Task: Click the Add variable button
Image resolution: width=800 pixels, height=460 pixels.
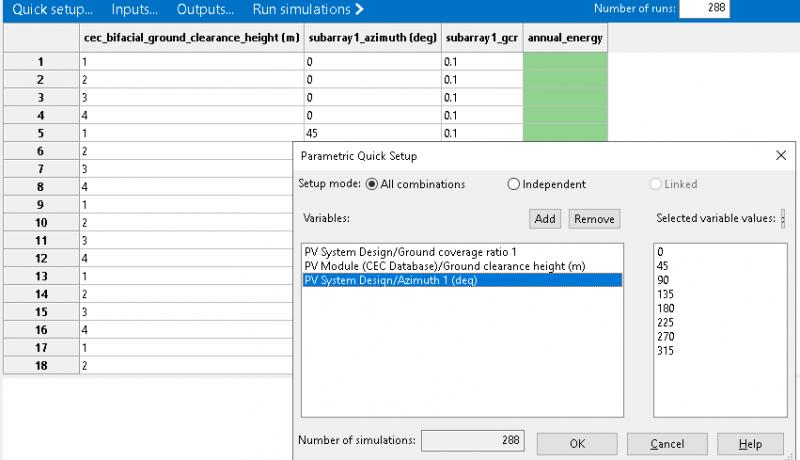Action: pyautogui.click(x=544, y=218)
